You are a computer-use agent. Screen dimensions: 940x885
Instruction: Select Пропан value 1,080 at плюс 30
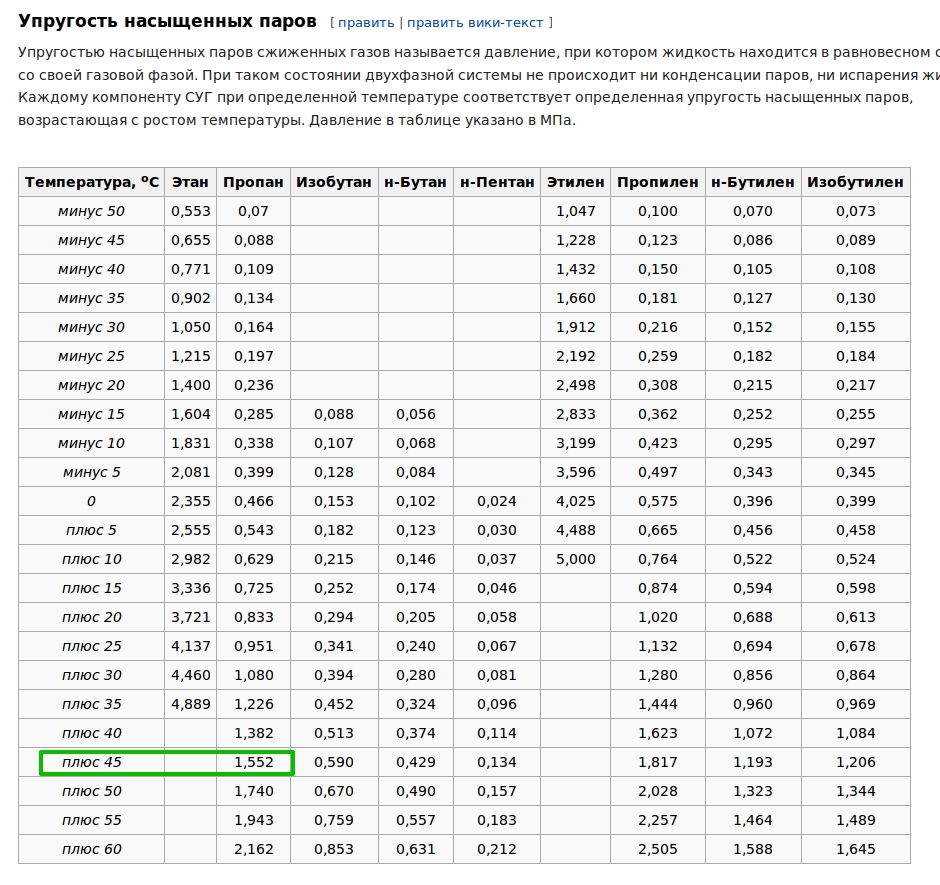pos(254,675)
